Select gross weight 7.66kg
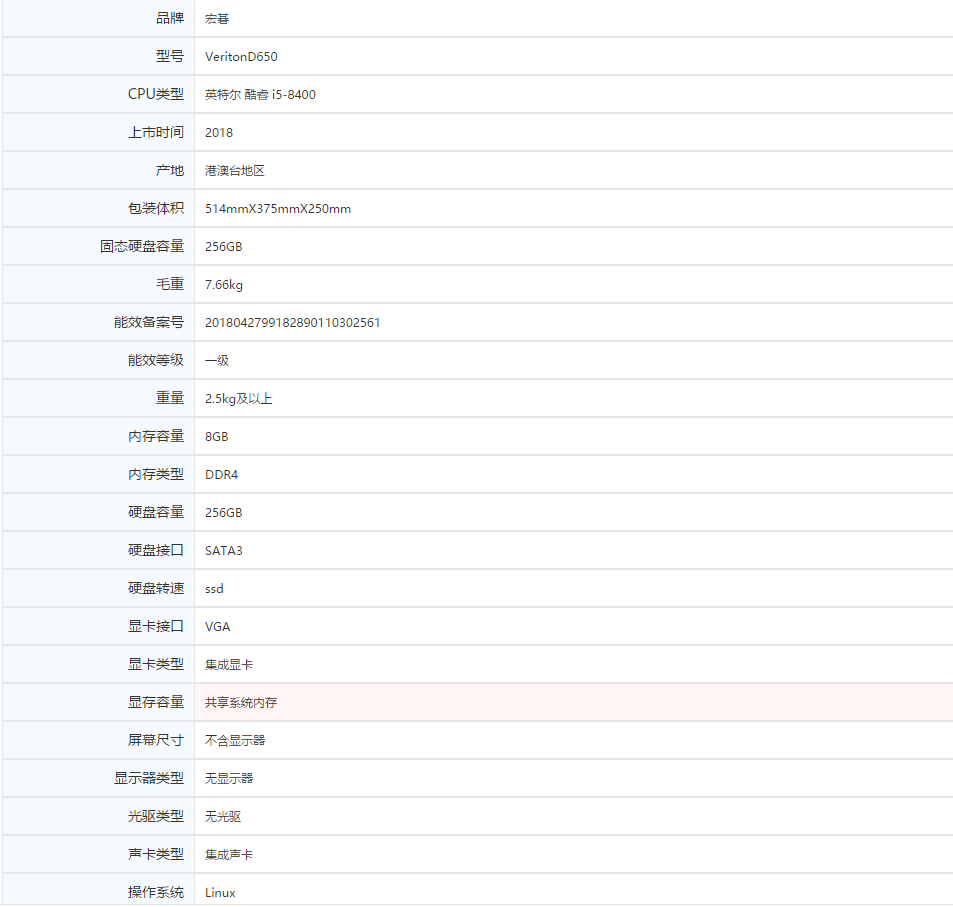This screenshot has width=953, height=907. pos(224,285)
